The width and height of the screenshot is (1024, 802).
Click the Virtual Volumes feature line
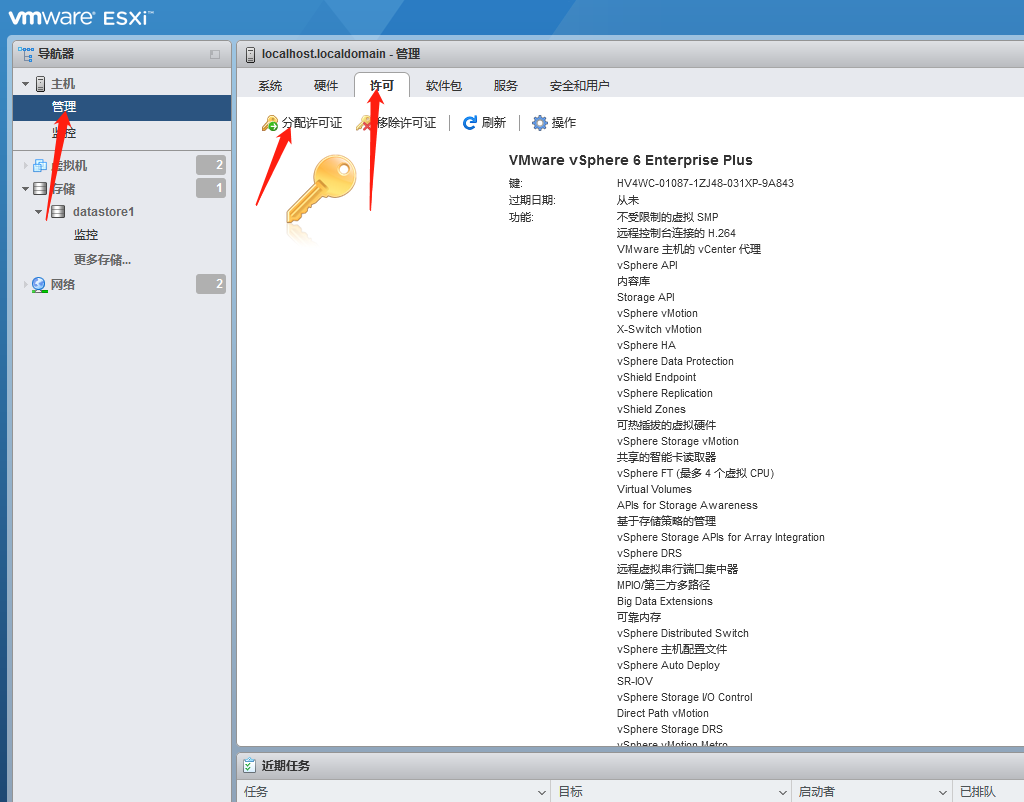(x=654, y=489)
